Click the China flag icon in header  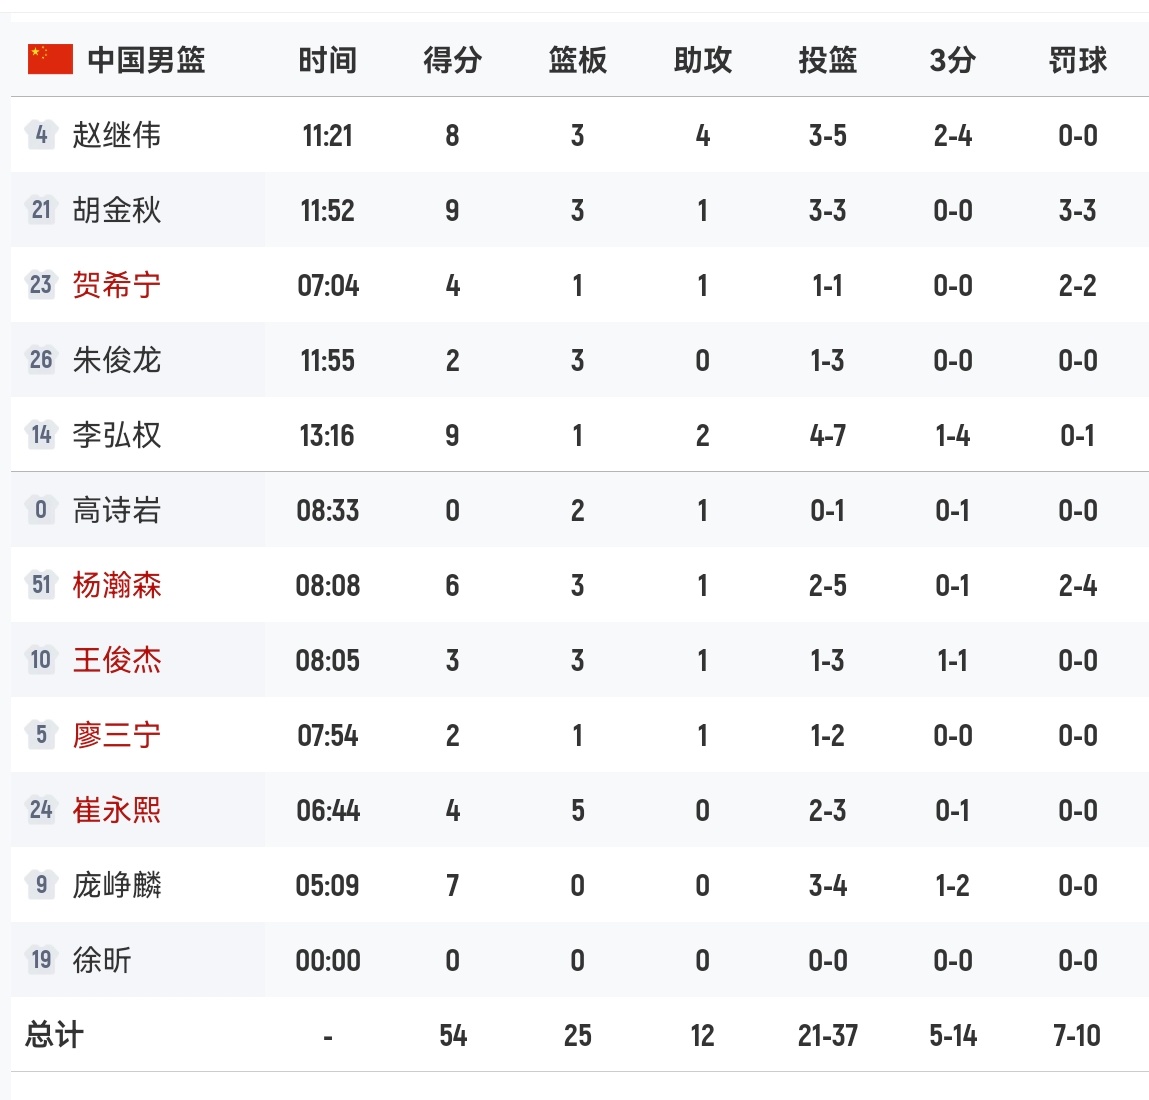pyautogui.click(x=51, y=59)
